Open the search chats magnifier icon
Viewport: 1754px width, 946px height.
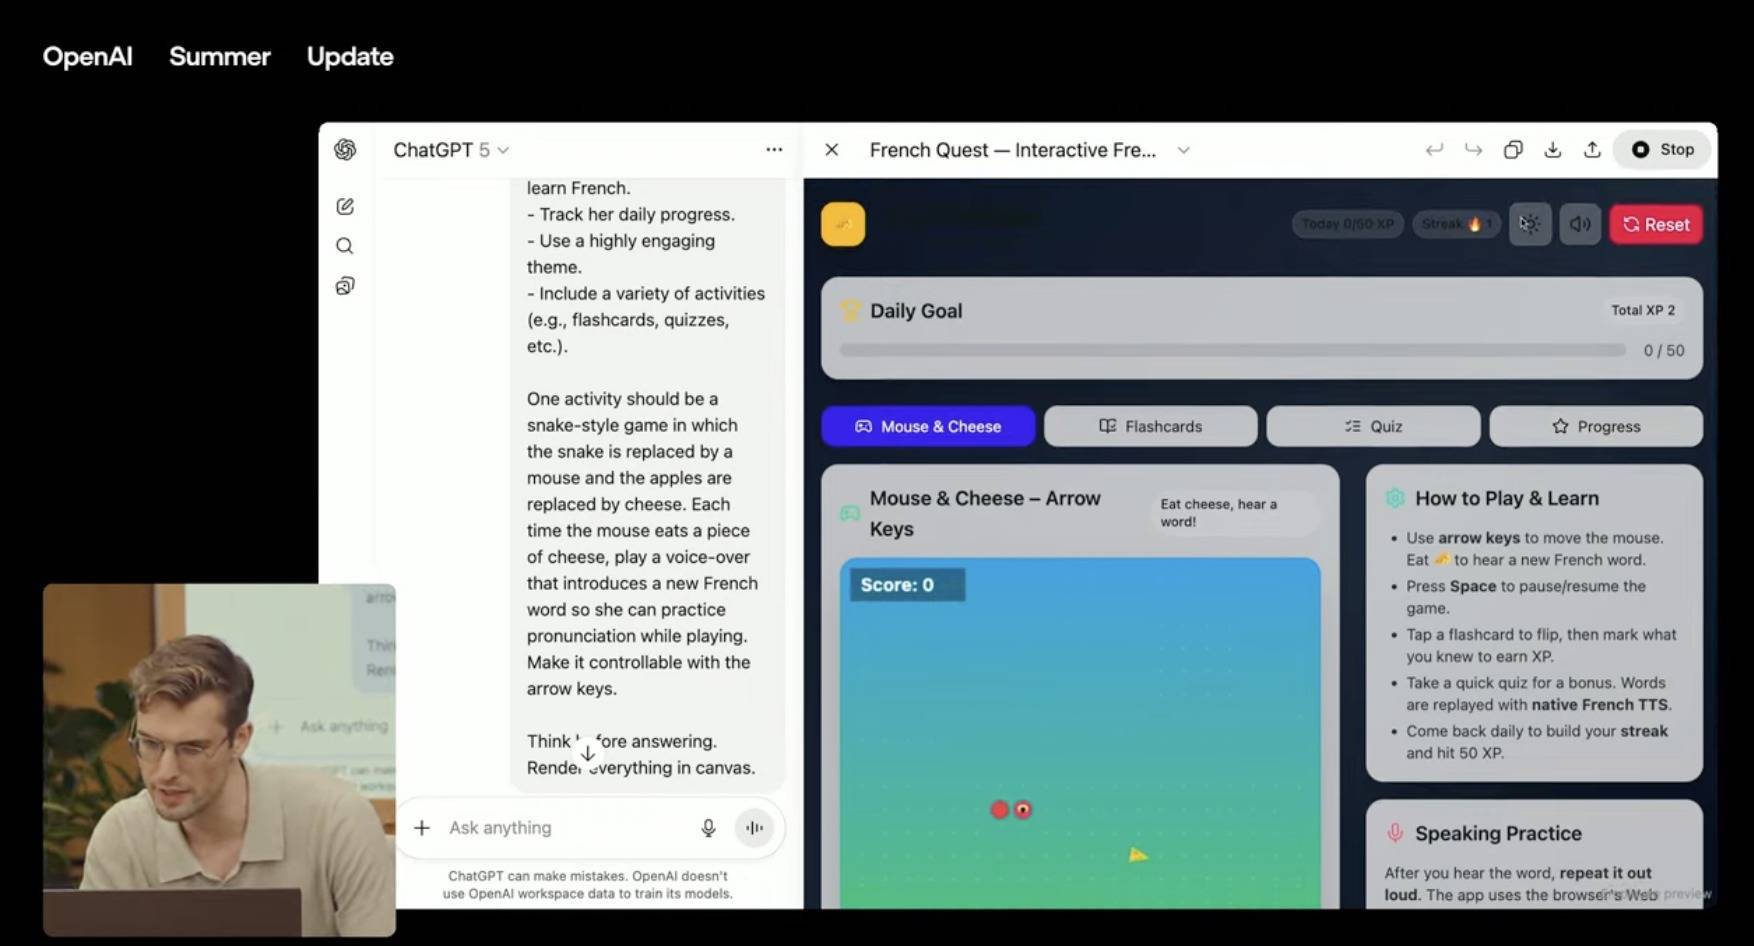345,246
